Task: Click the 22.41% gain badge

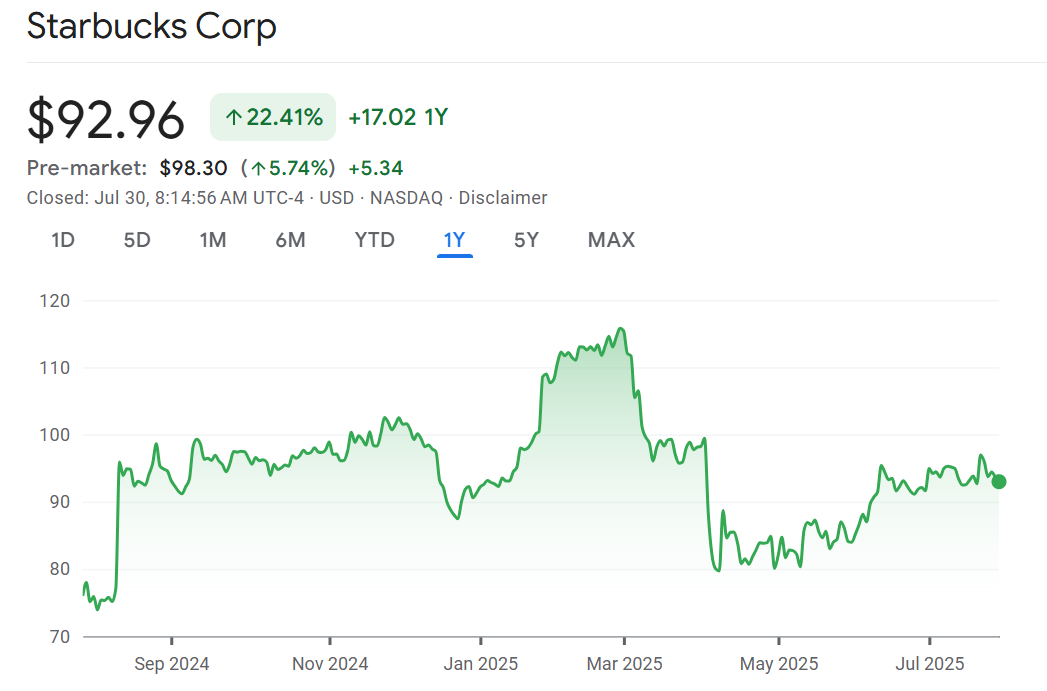Action: pos(273,118)
